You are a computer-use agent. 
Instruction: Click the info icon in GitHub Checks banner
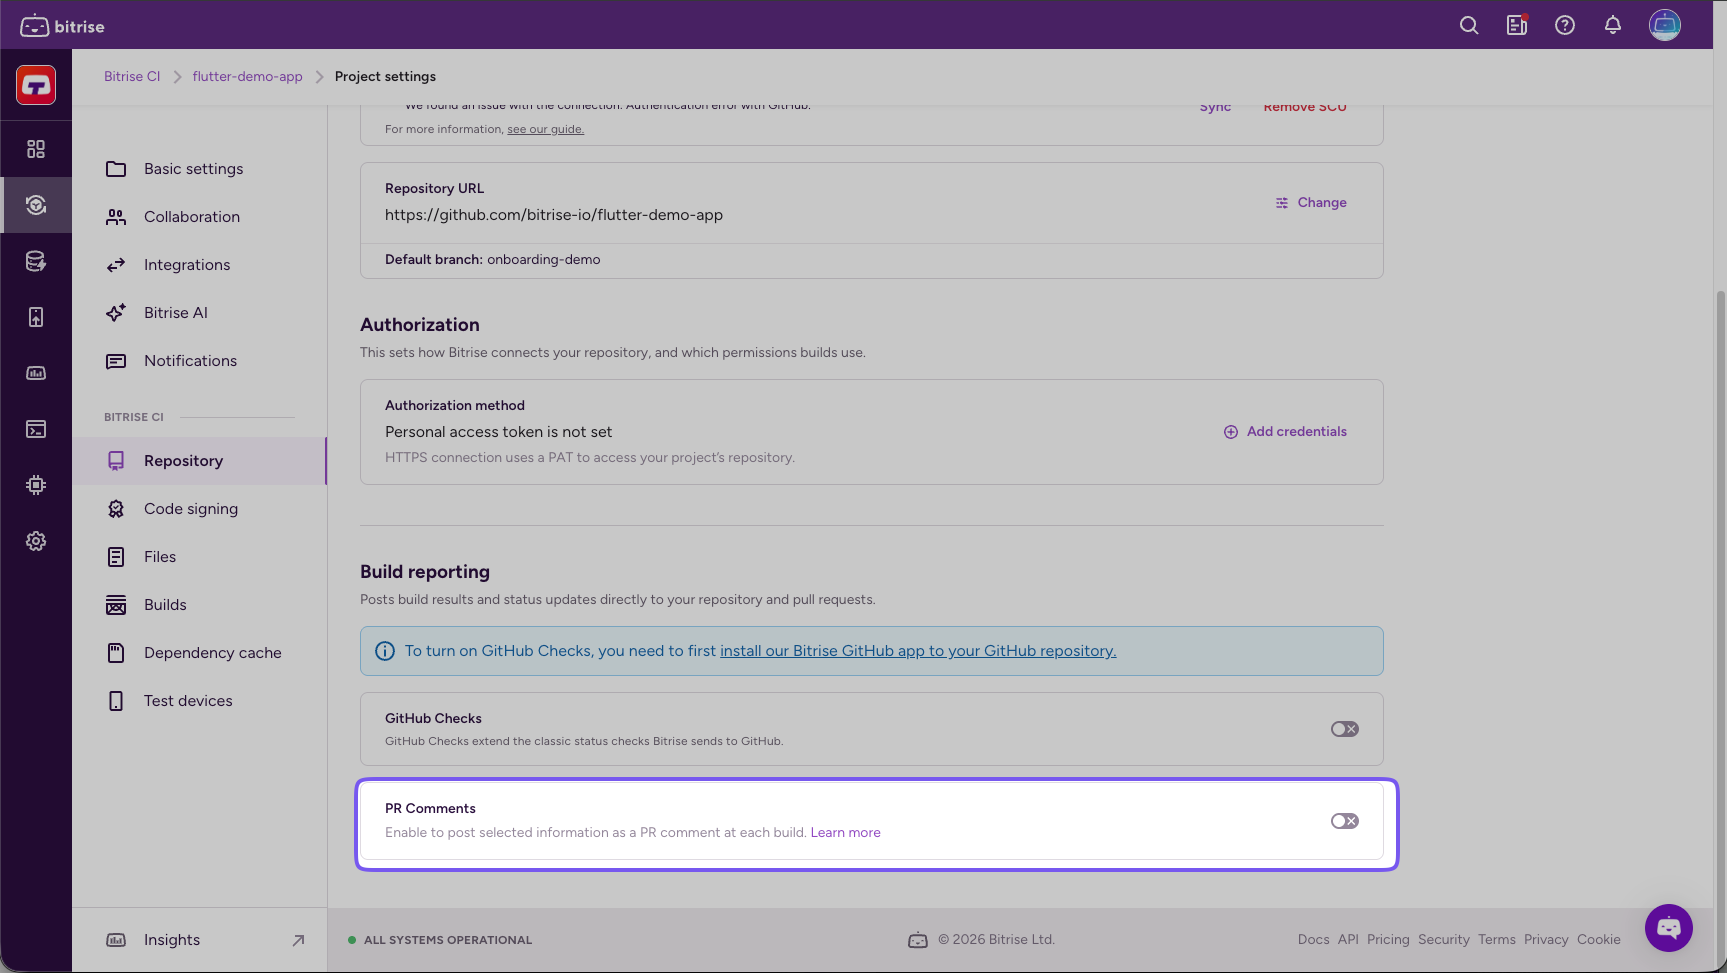click(x=385, y=651)
